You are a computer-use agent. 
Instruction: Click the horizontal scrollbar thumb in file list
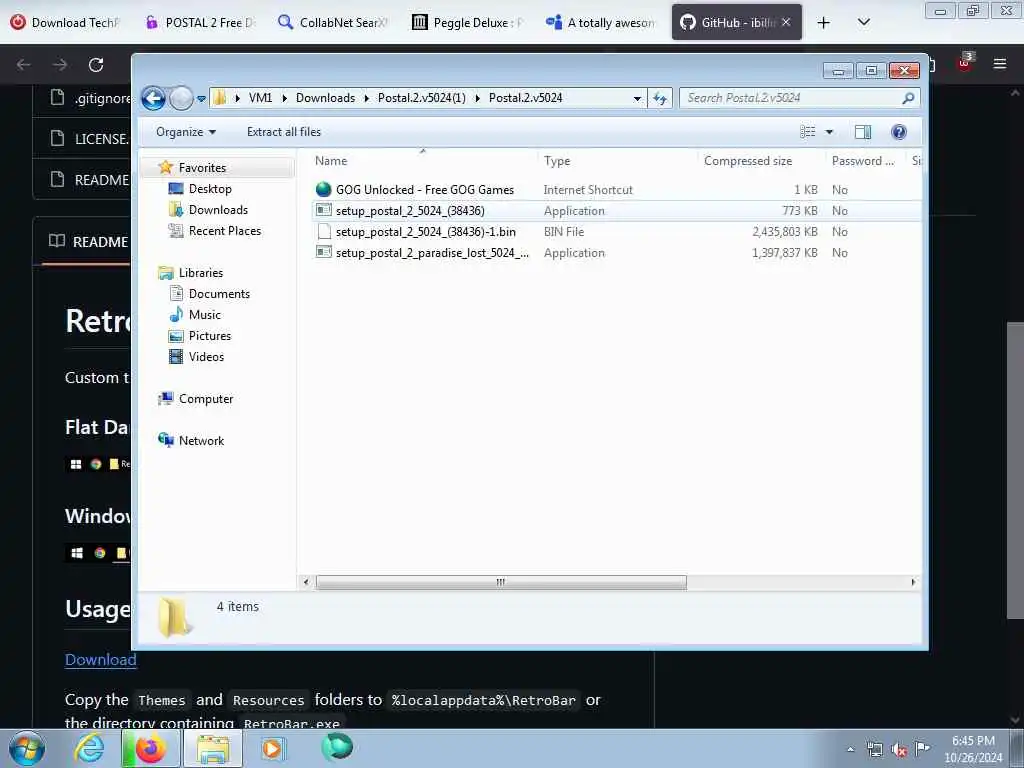(501, 582)
